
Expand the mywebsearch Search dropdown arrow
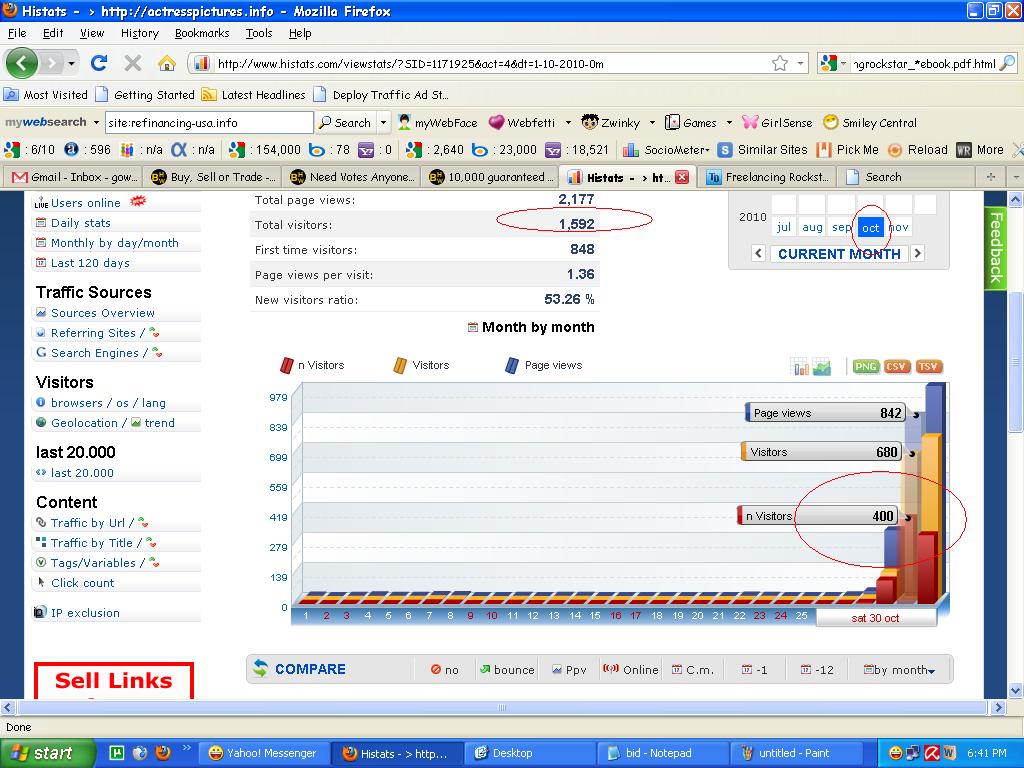pyautogui.click(x=383, y=123)
